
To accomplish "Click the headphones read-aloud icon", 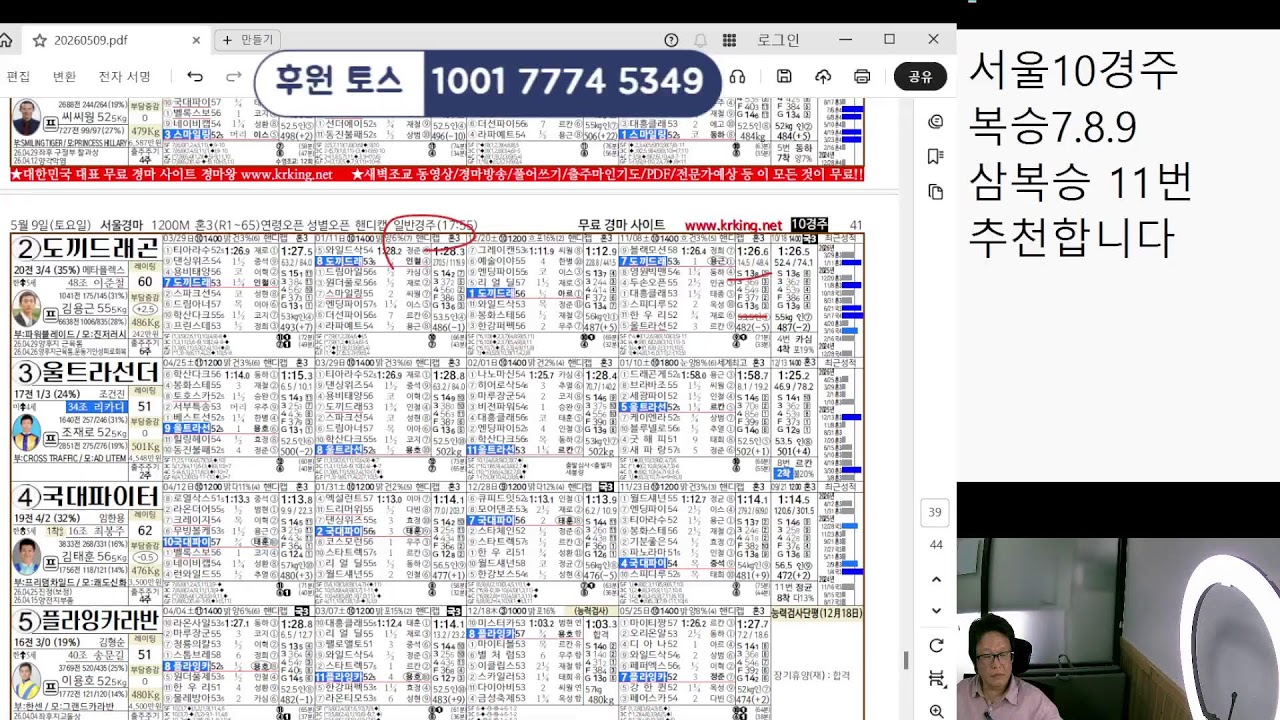I will tap(737, 76).
